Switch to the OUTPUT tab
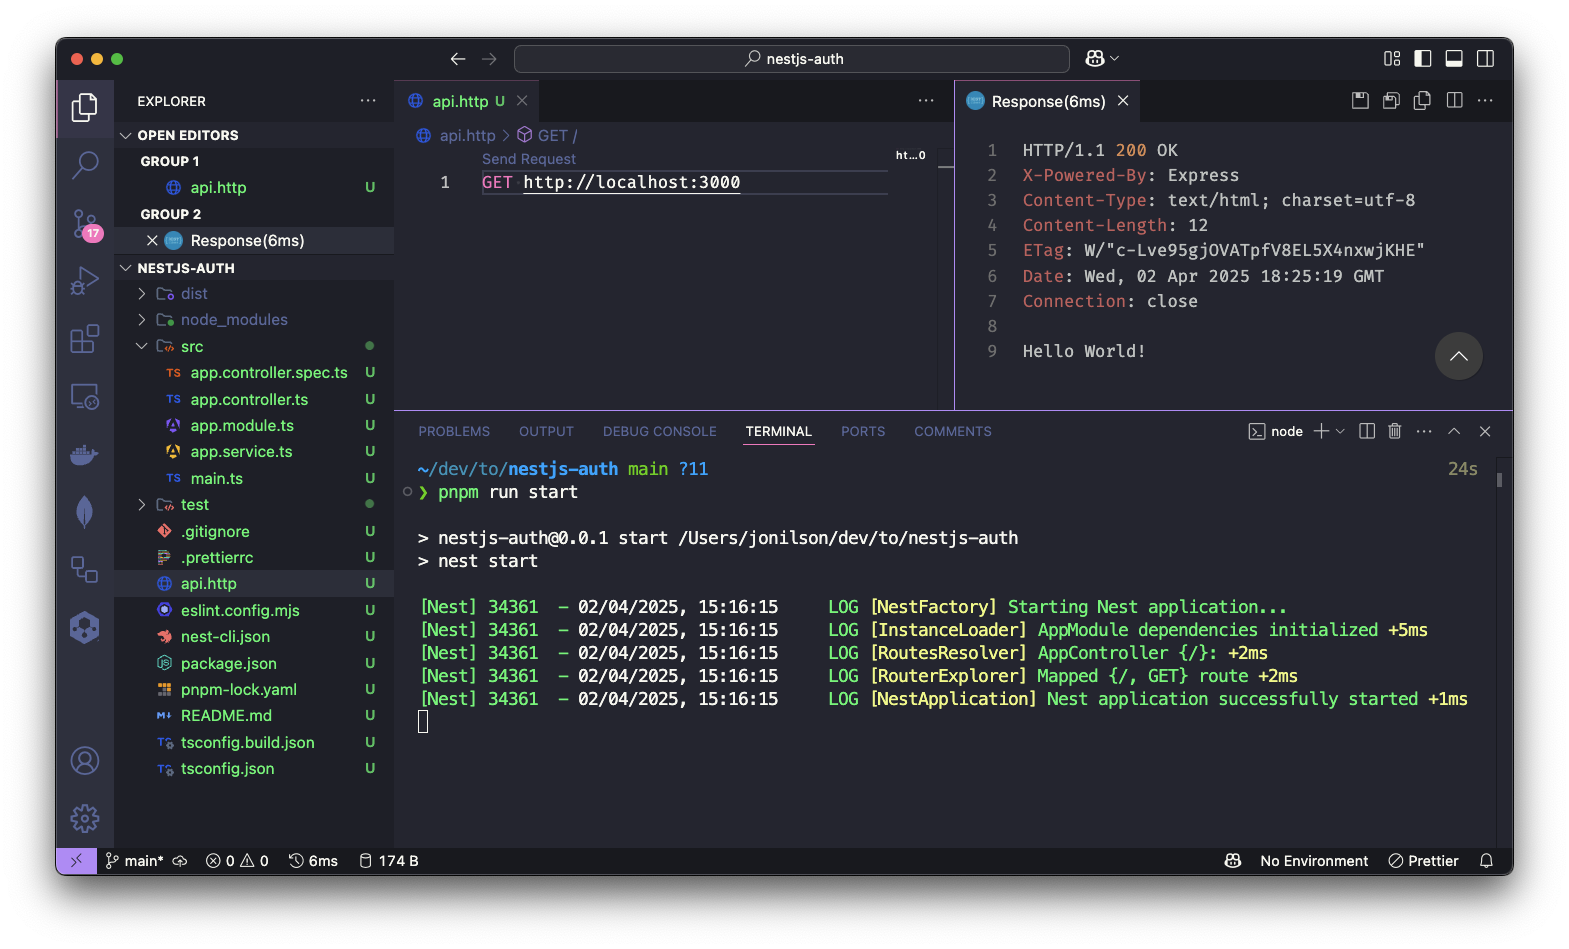 (546, 431)
